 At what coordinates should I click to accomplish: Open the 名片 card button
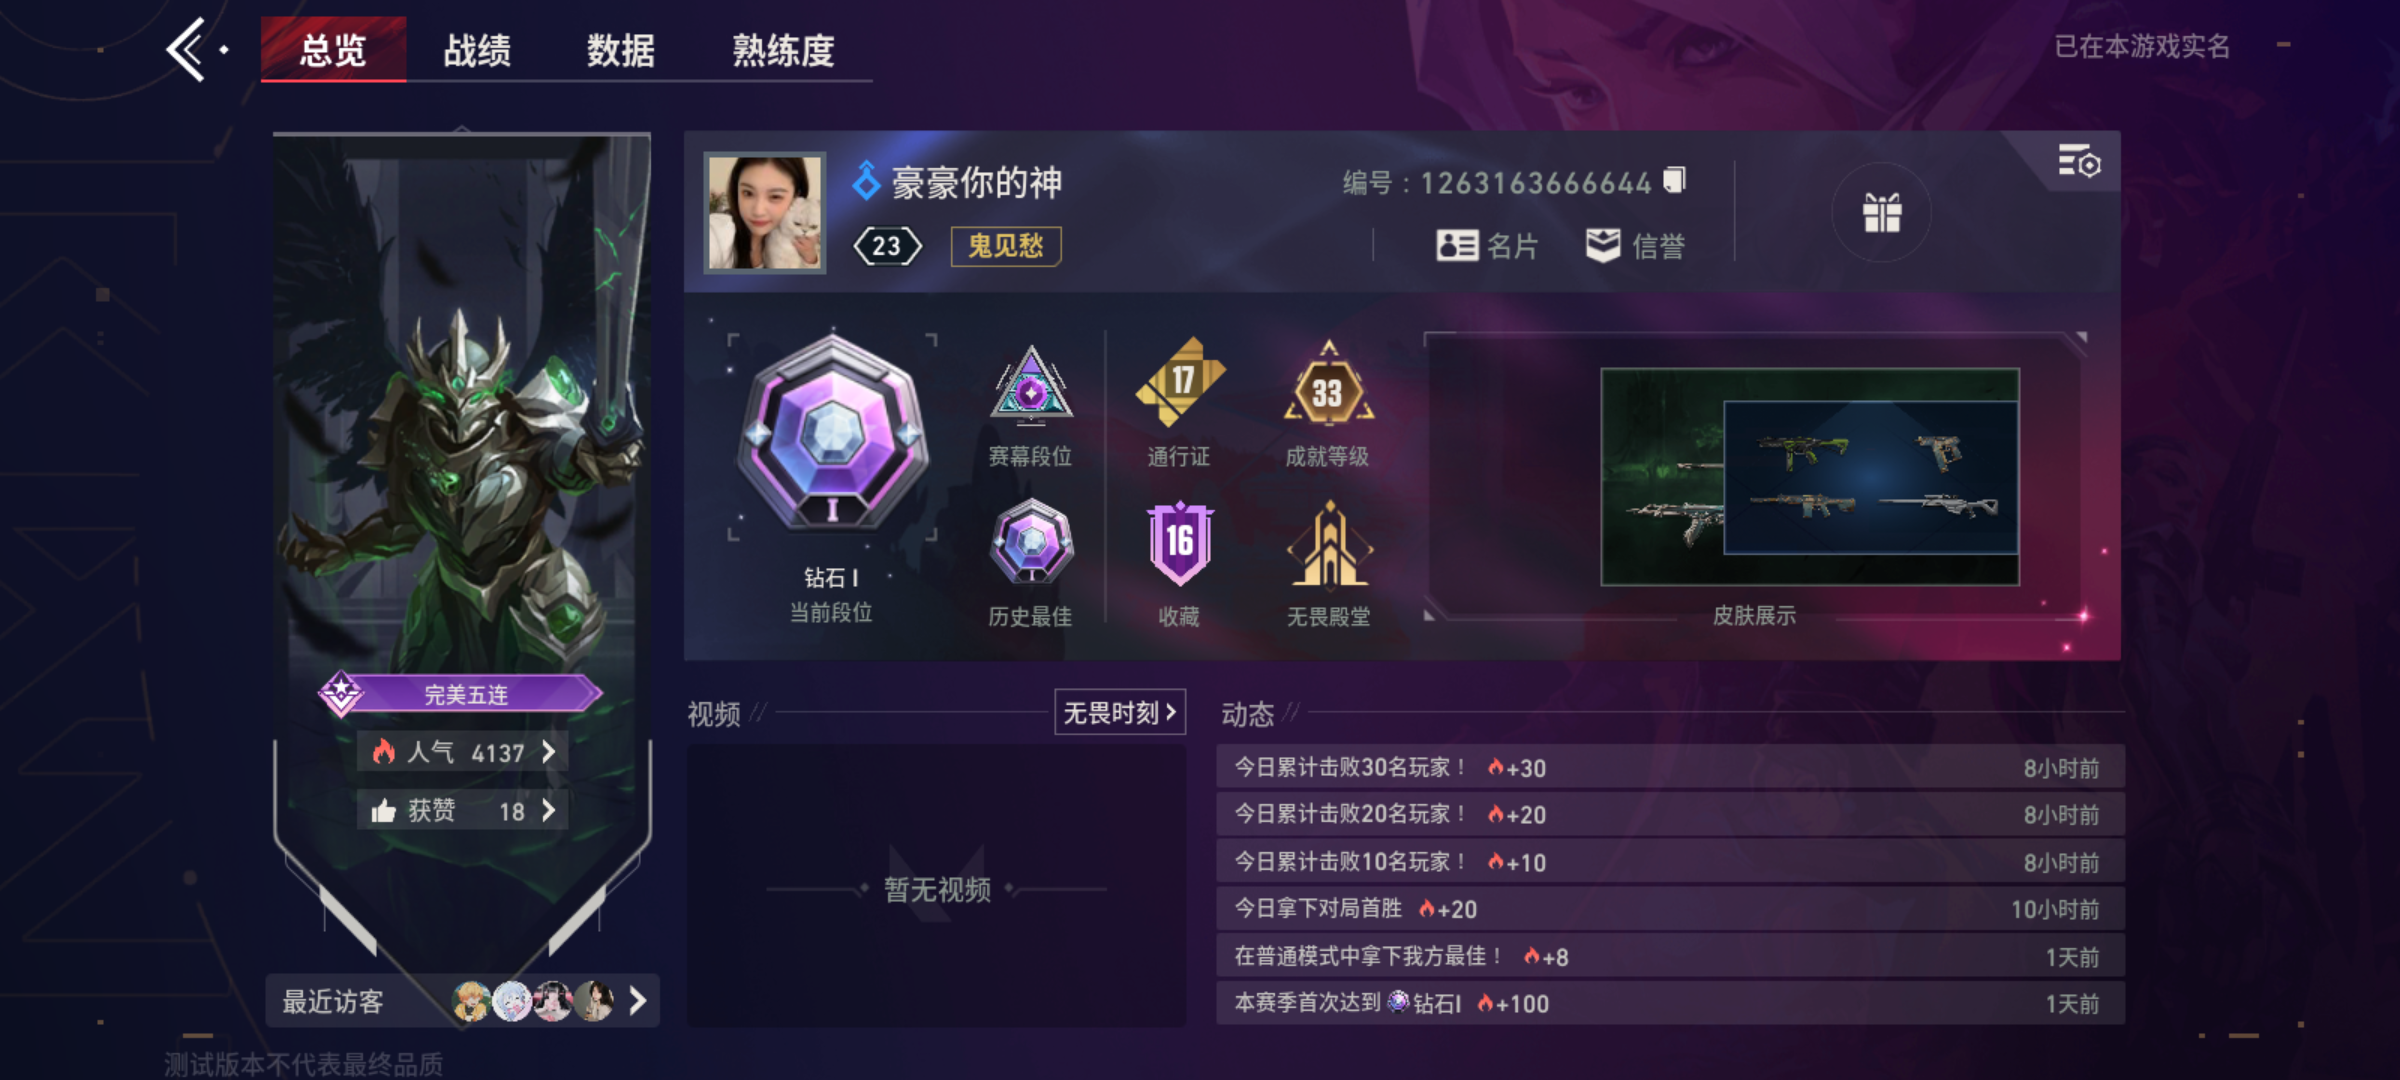(x=1487, y=246)
